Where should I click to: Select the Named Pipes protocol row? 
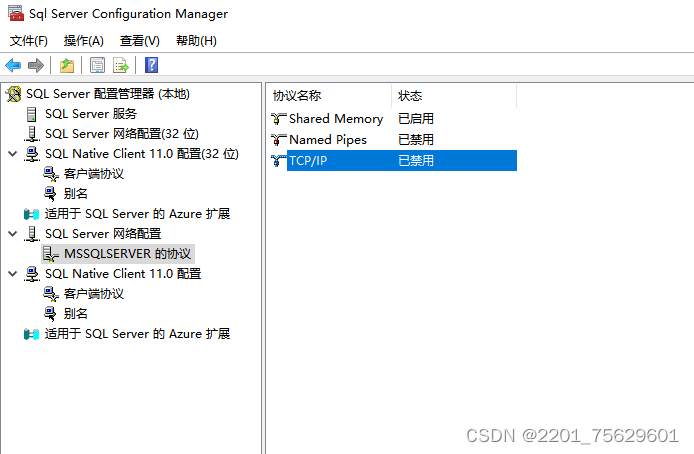(393, 140)
